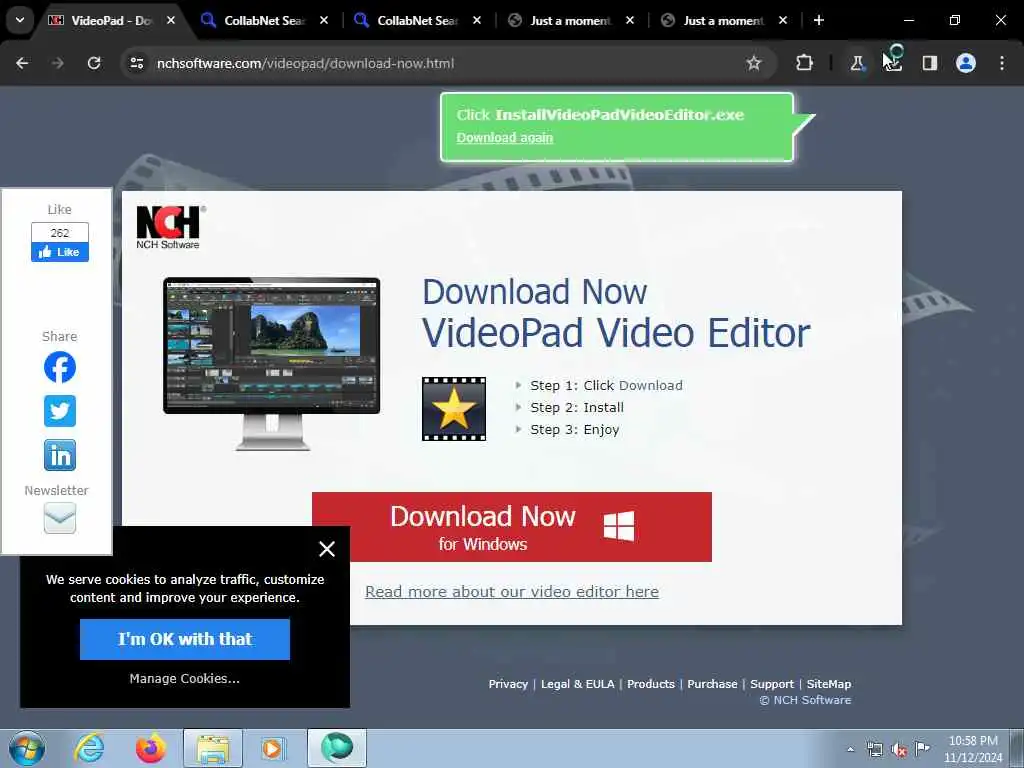Screen dimensions: 1024x768
Task: Open the tab search dropdown arrow
Action: 20,20
